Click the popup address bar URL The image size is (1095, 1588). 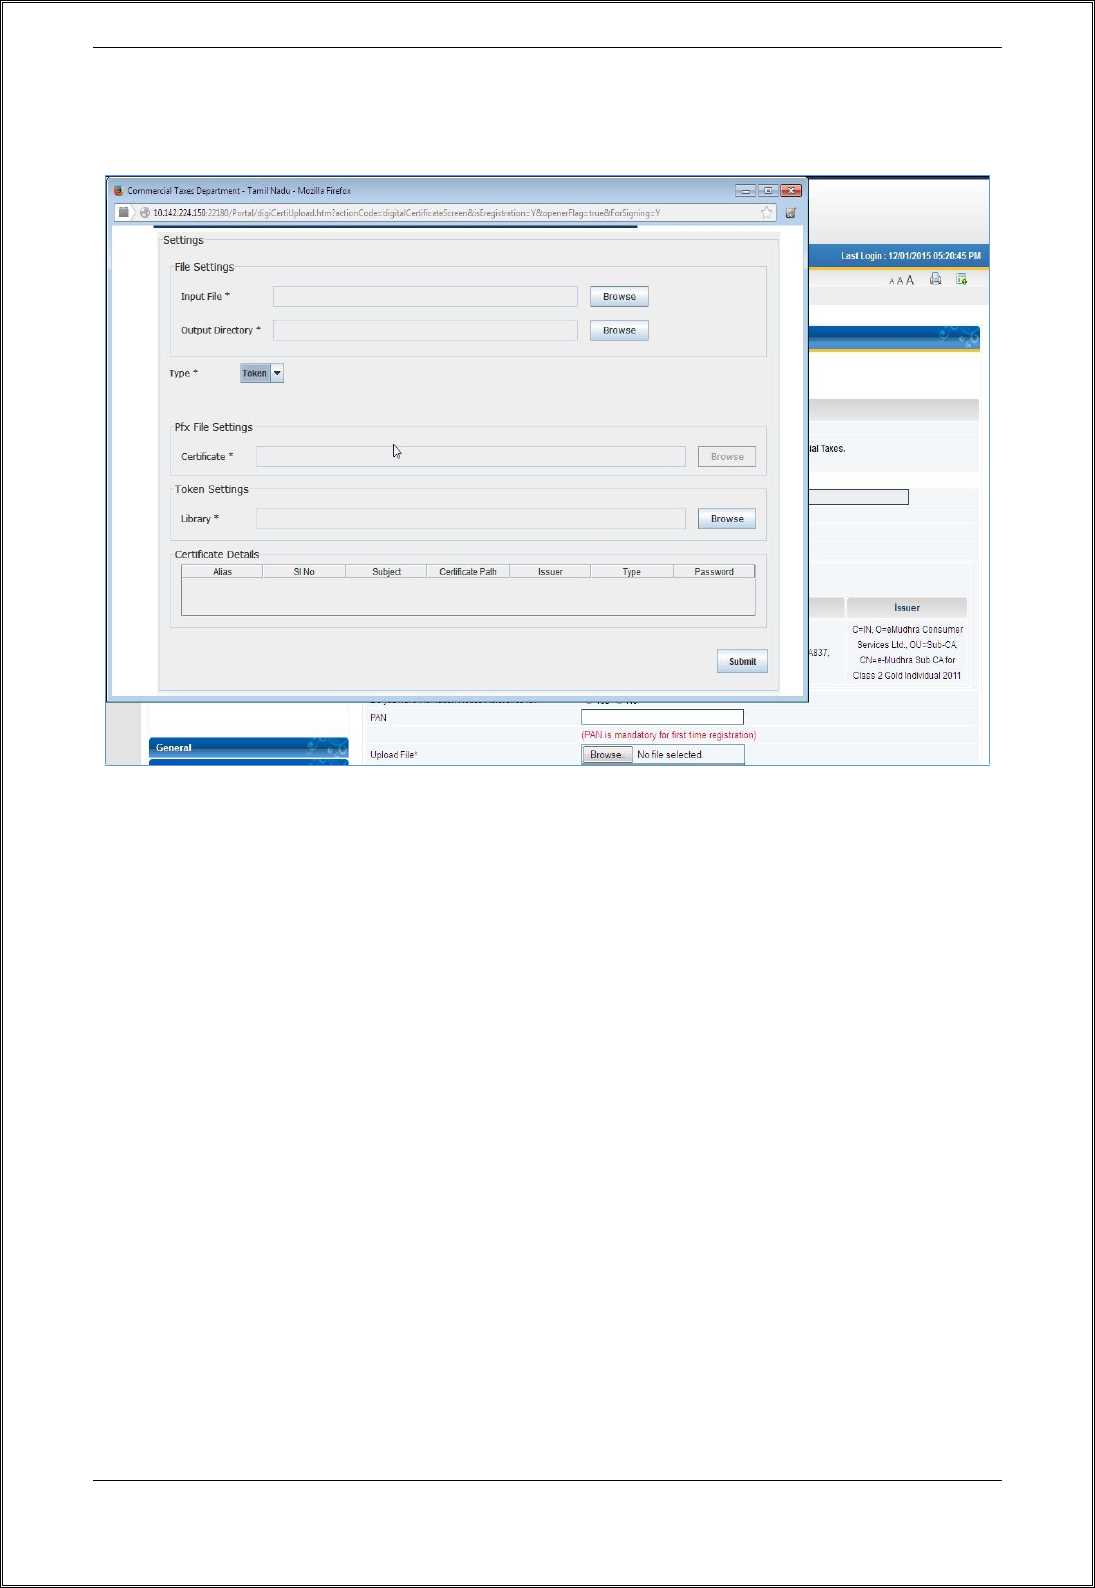coord(407,213)
